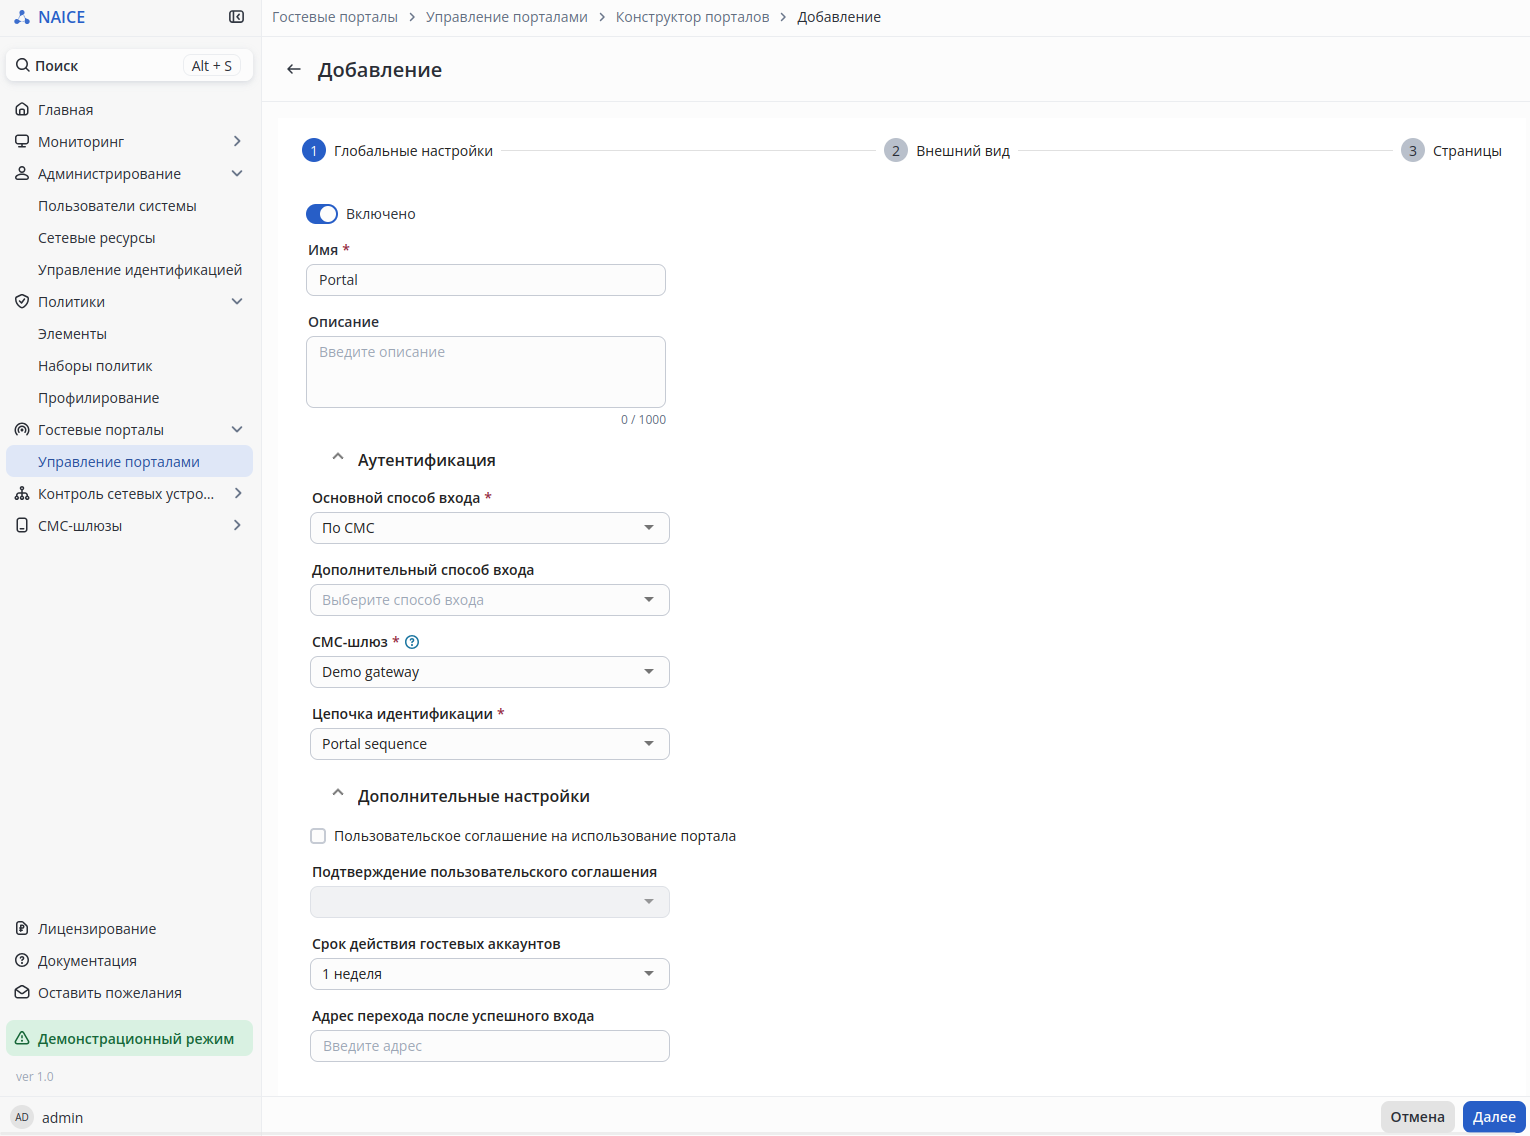Image resolution: width=1530 pixels, height=1136 pixels.
Task: Collapse the sidebar panel icon
Action: [x=236, y=17]
